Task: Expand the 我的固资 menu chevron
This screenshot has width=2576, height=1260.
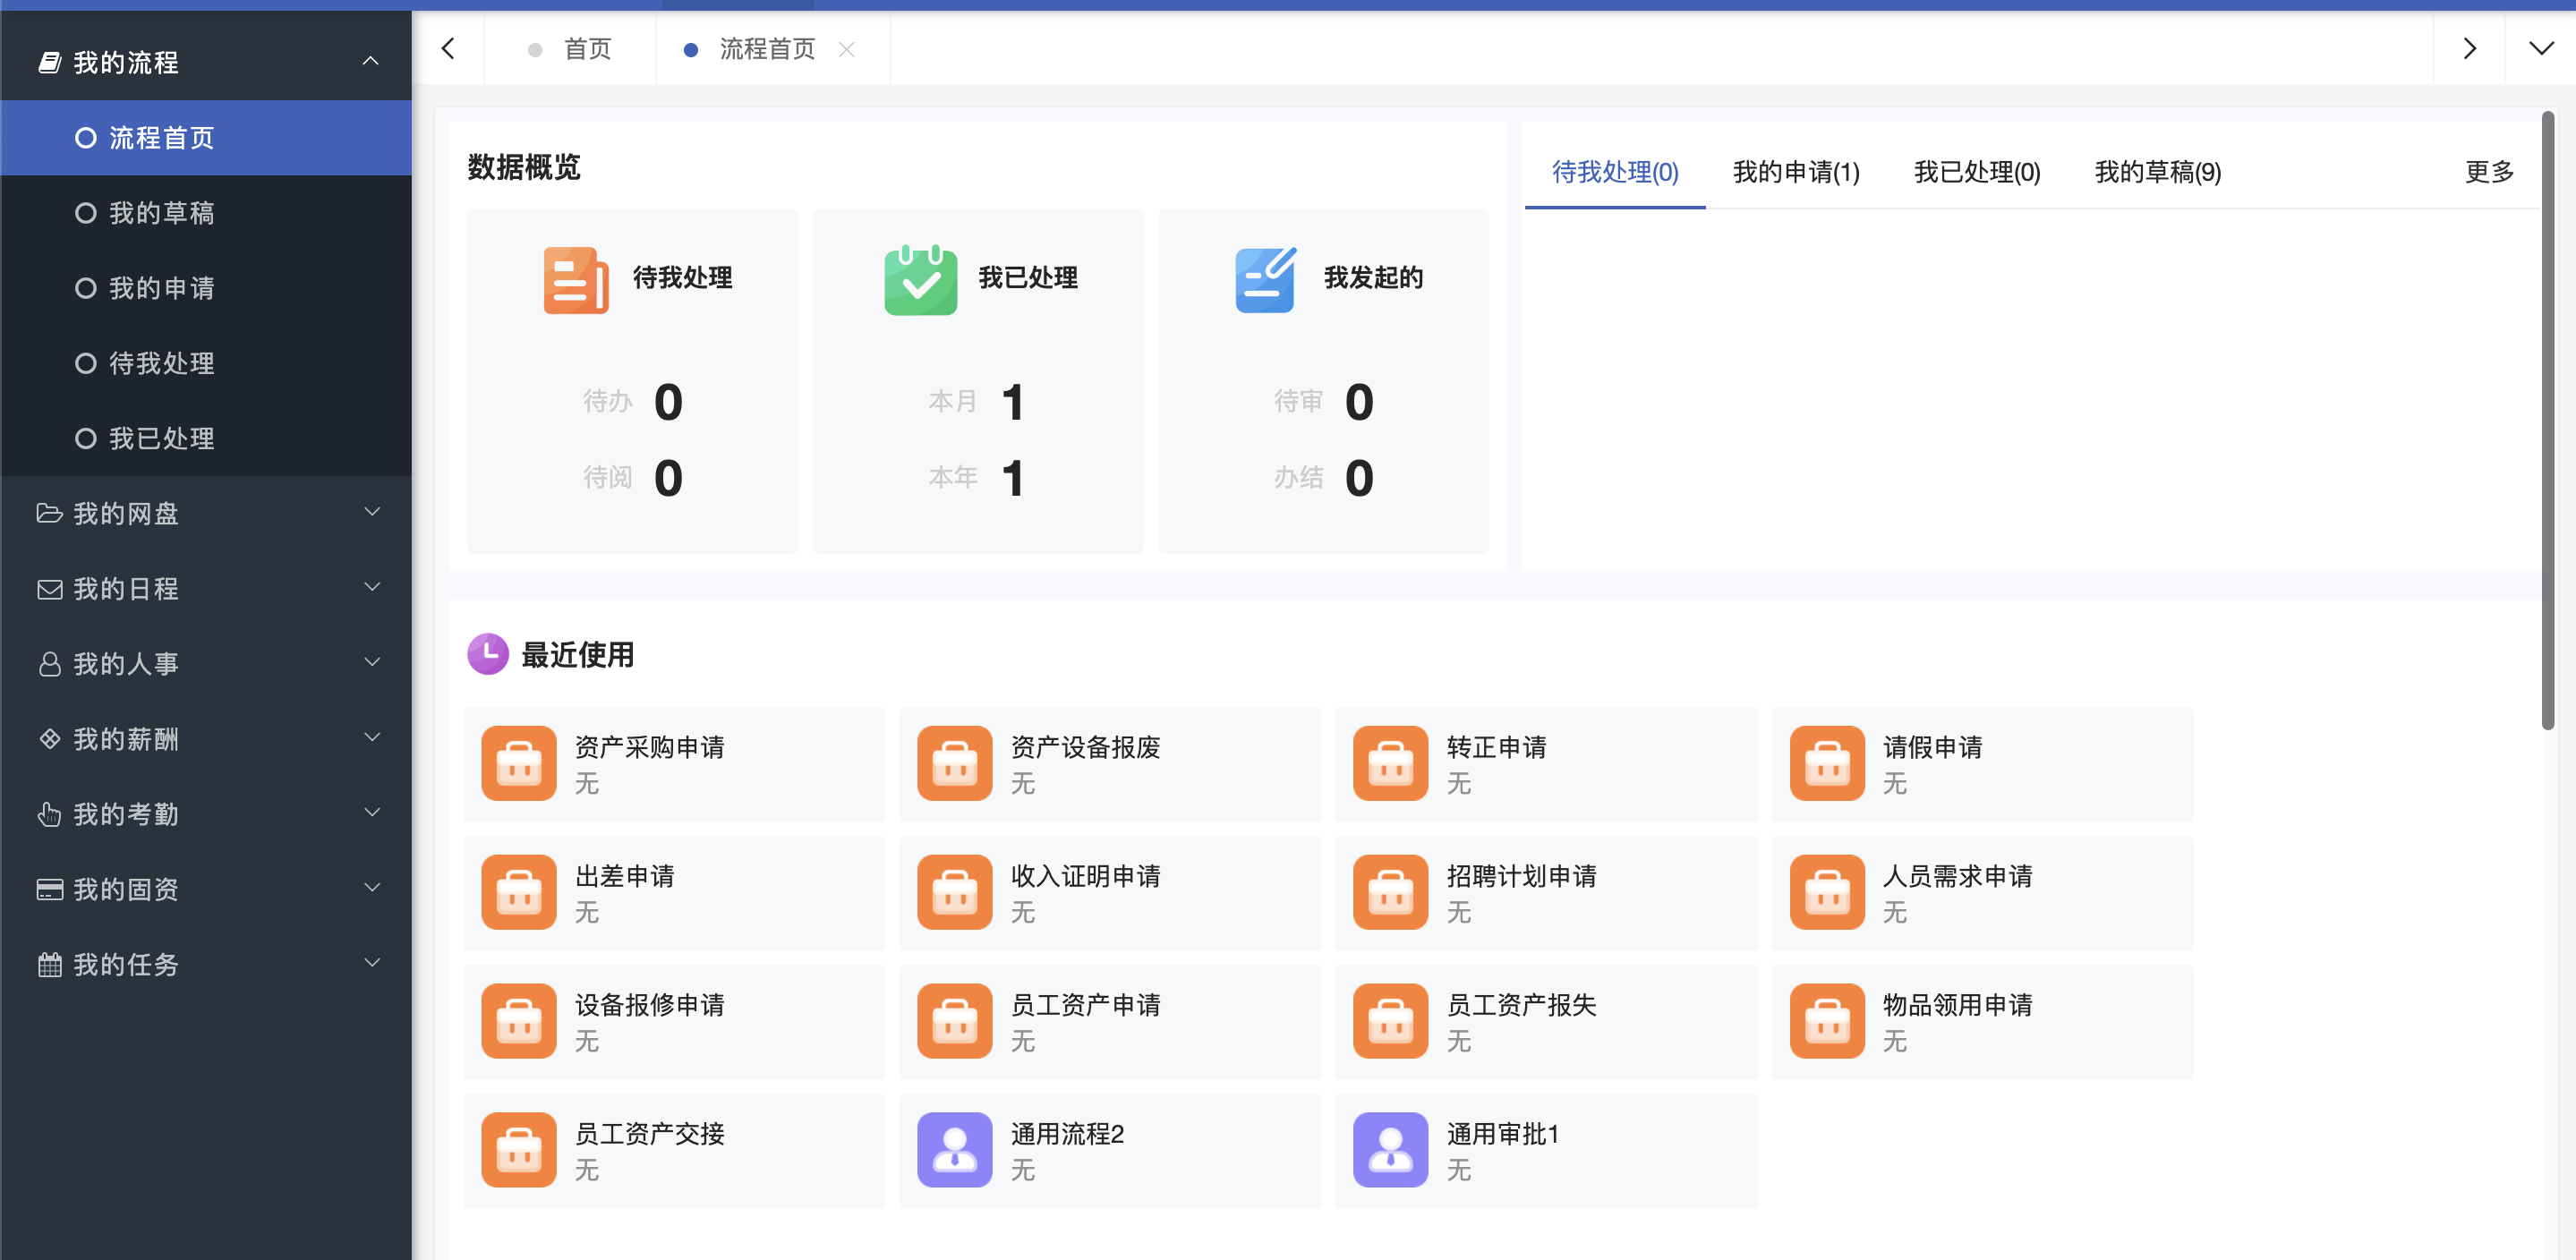Action: (372, 887)
